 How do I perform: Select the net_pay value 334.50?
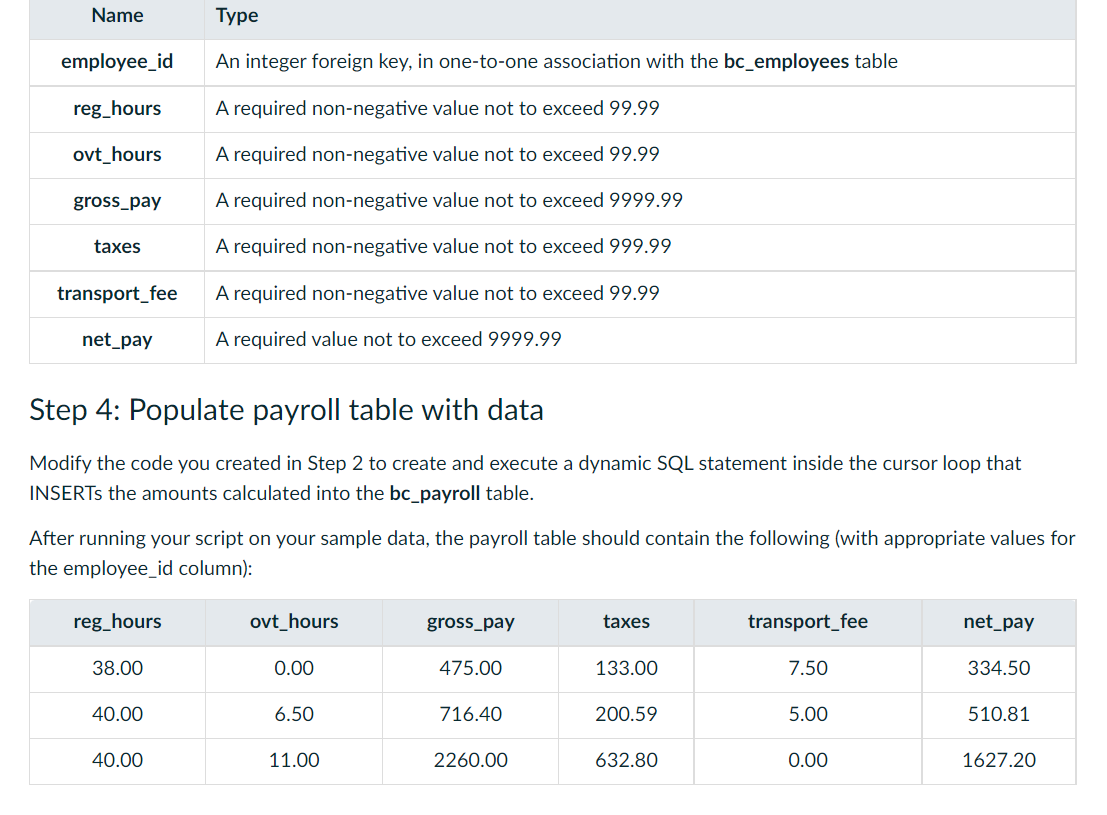998,668
